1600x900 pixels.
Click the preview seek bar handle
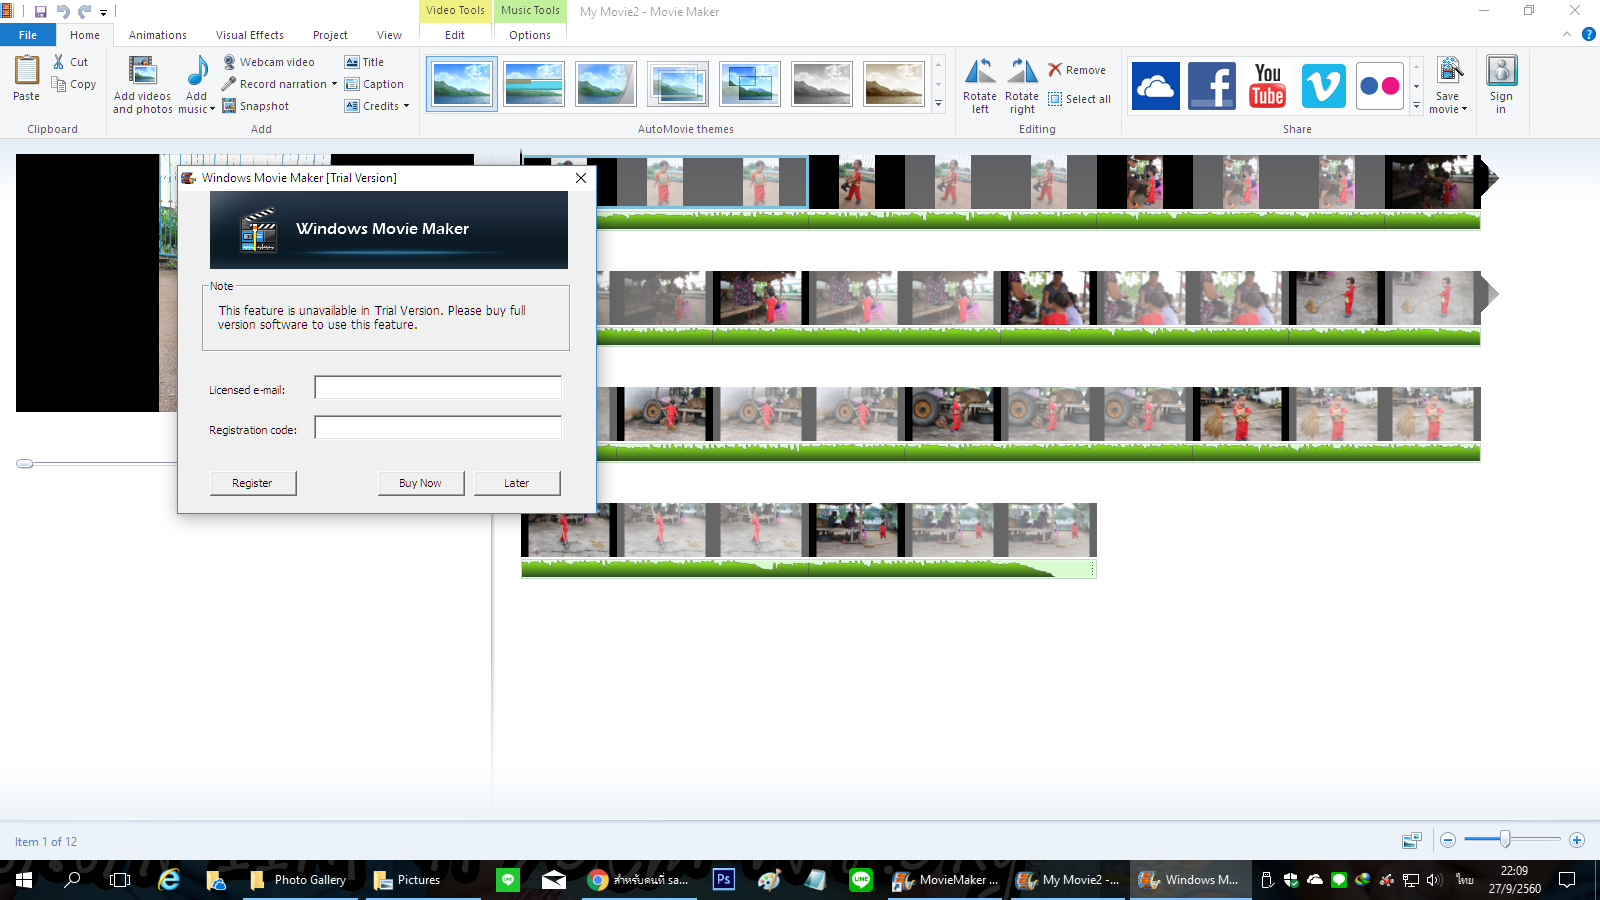[x=25, y=463]
